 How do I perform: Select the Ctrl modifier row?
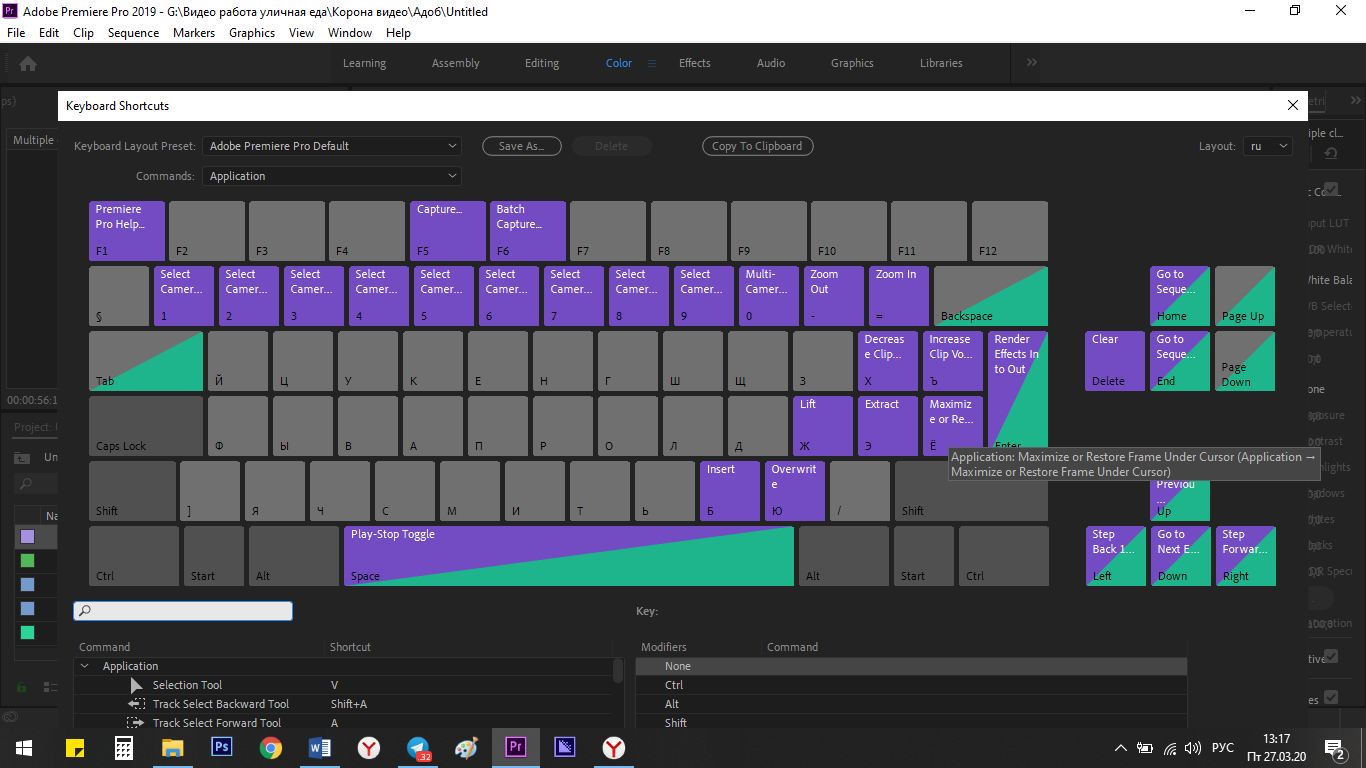911,685
